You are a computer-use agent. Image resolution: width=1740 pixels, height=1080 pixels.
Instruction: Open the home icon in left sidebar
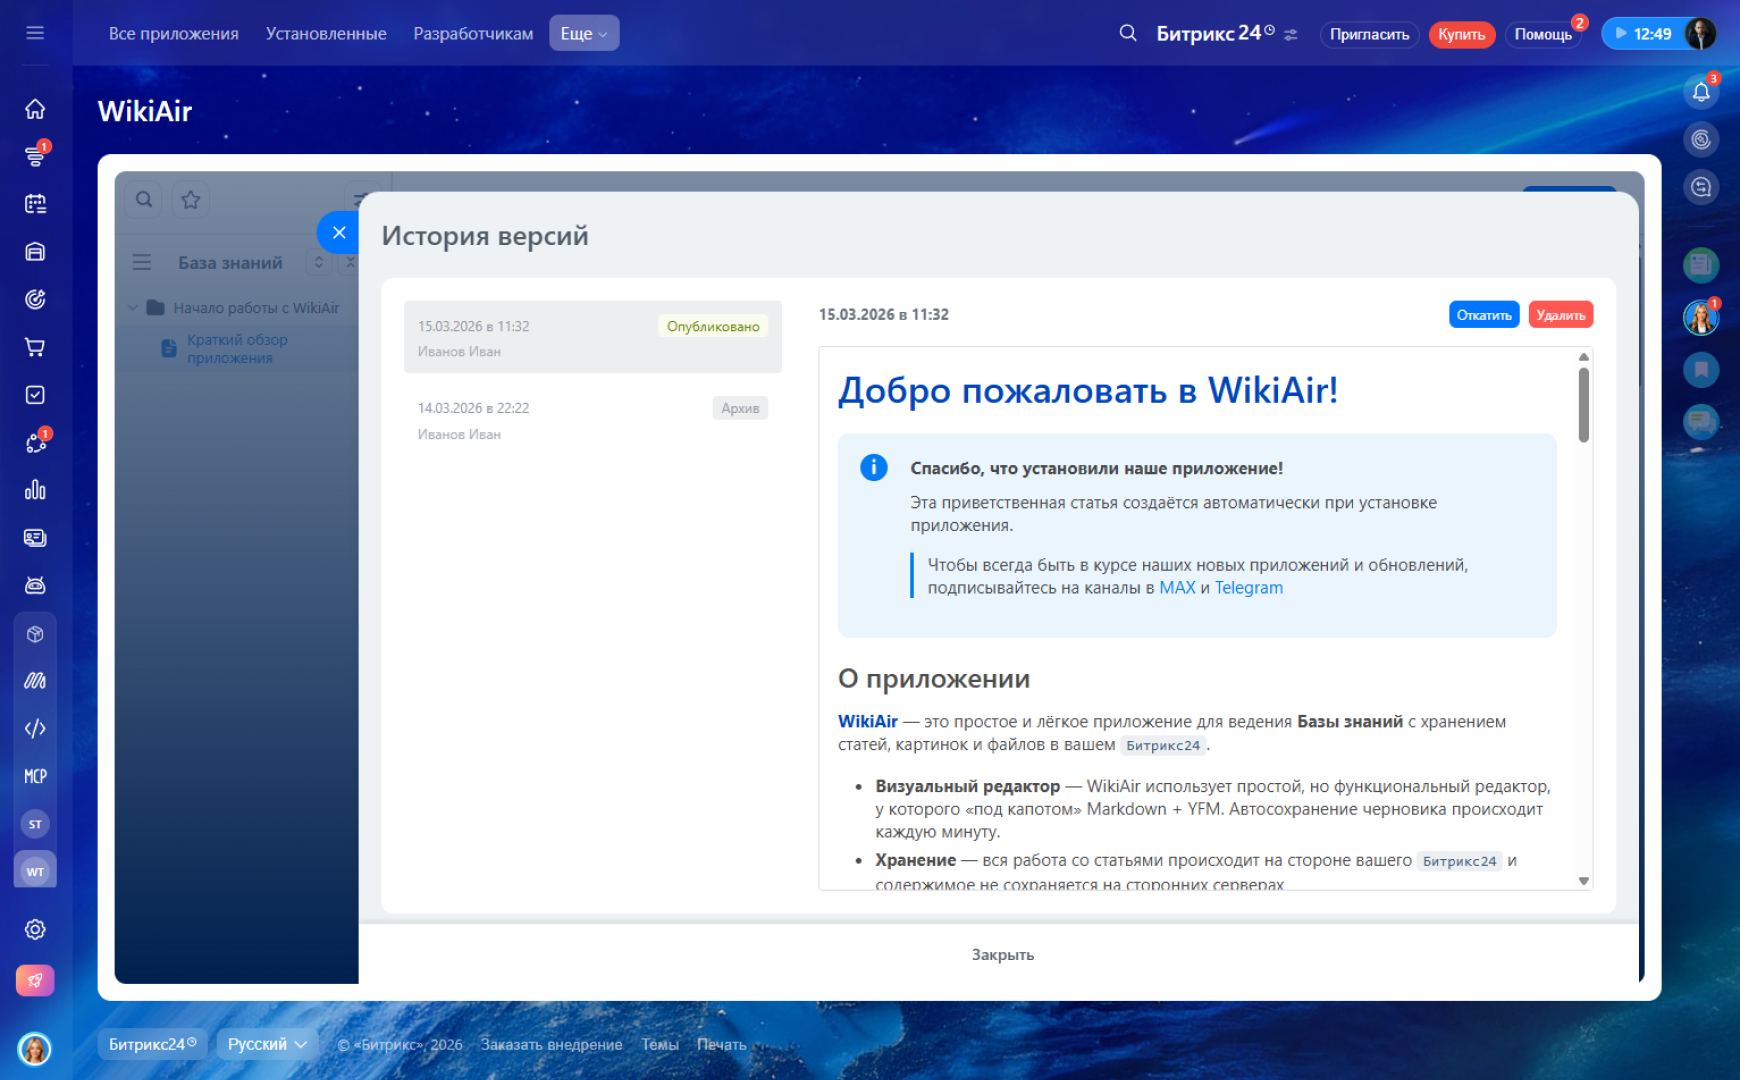point(35,109)
